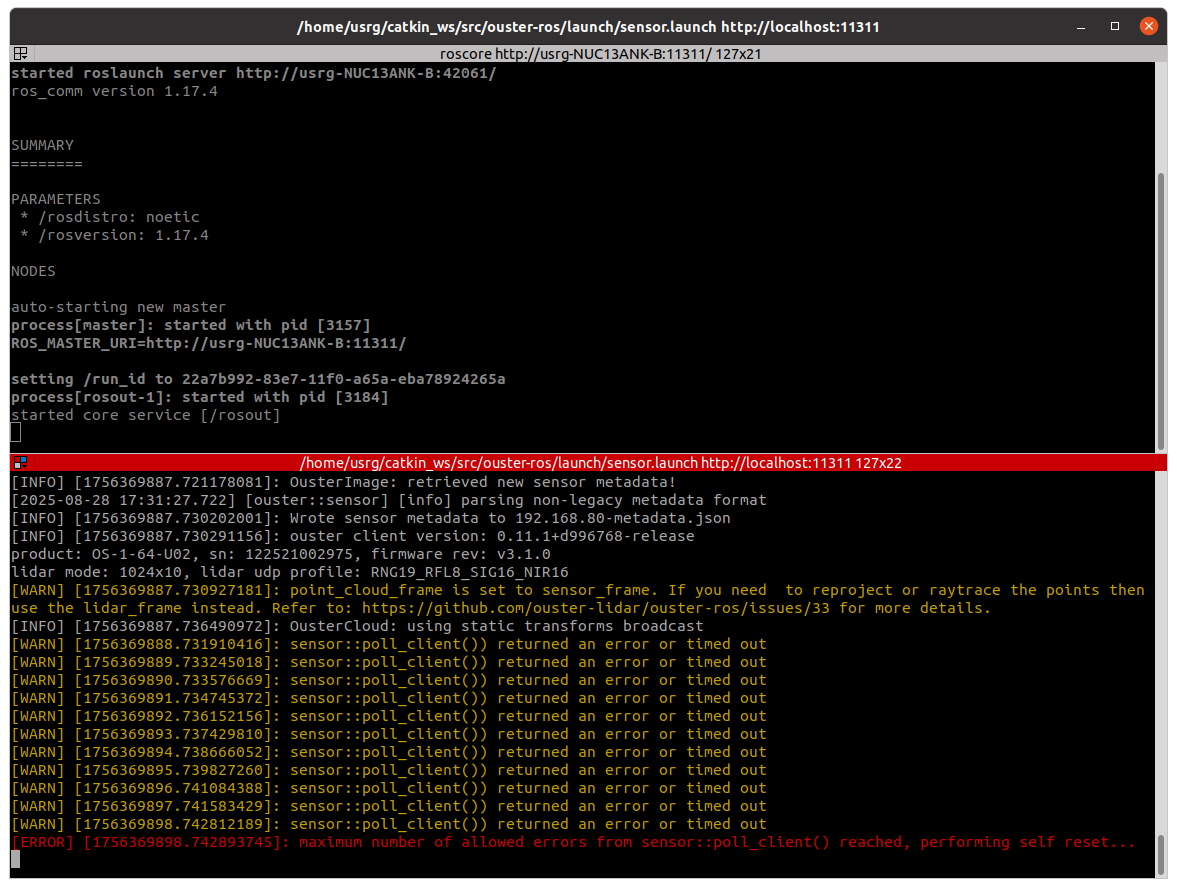Viewport: 1177px width, 888px height.
Task: Click WARN line timestamped 1756369896.741084388
Action: tap(389, 788)
